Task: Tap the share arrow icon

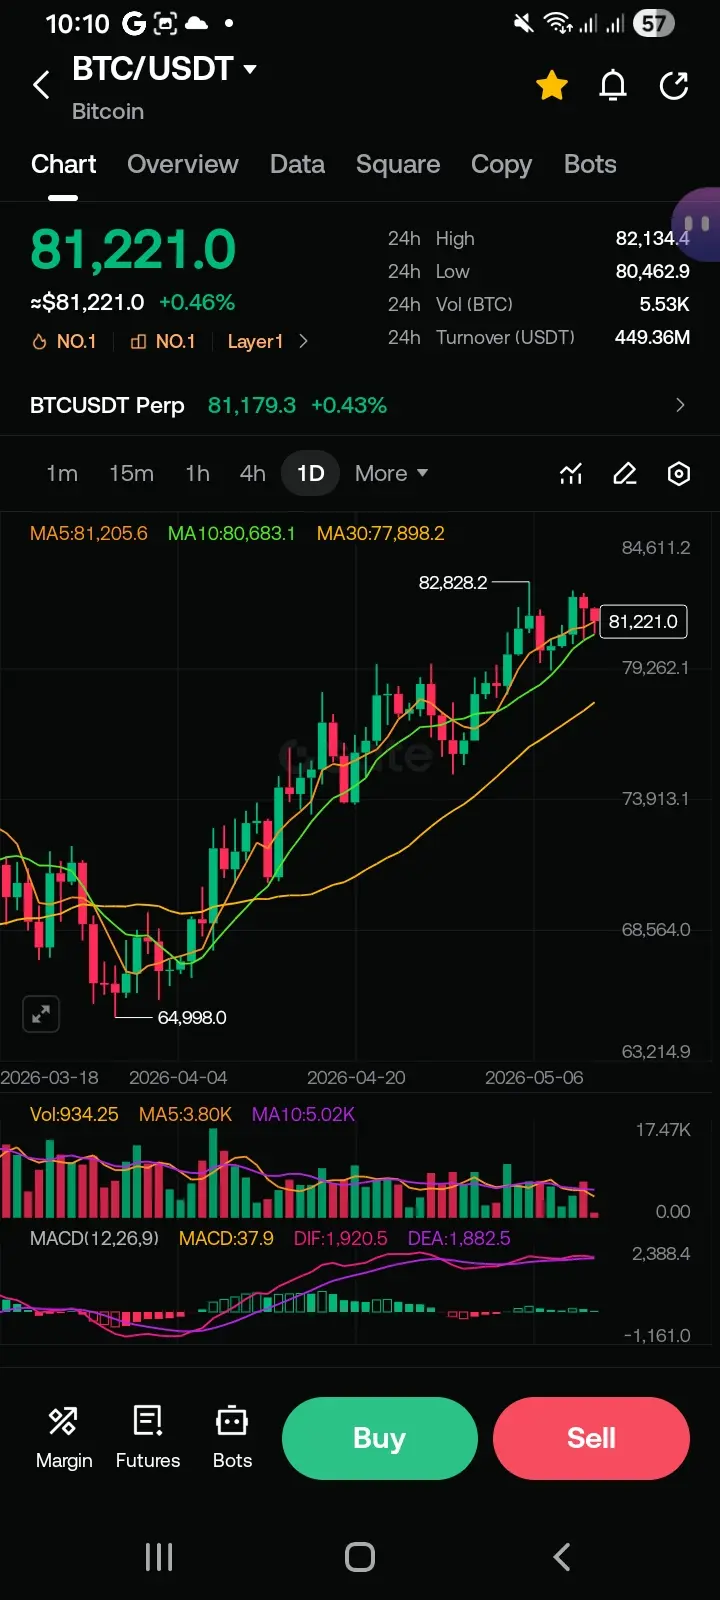Action: tap(674, 86)
